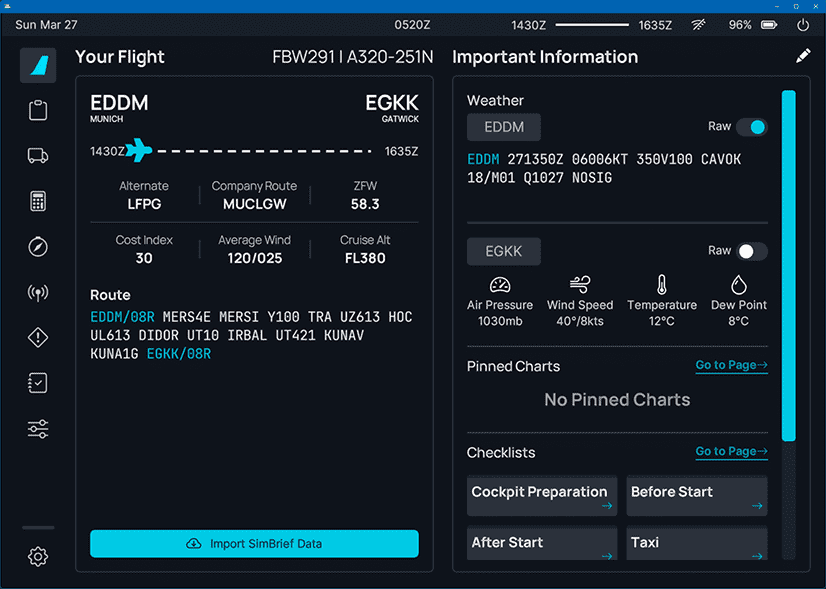This screenshot has width=826, height=589.
Task: Open the Cockpit Preparation checklist
Action: coord(542,496)
